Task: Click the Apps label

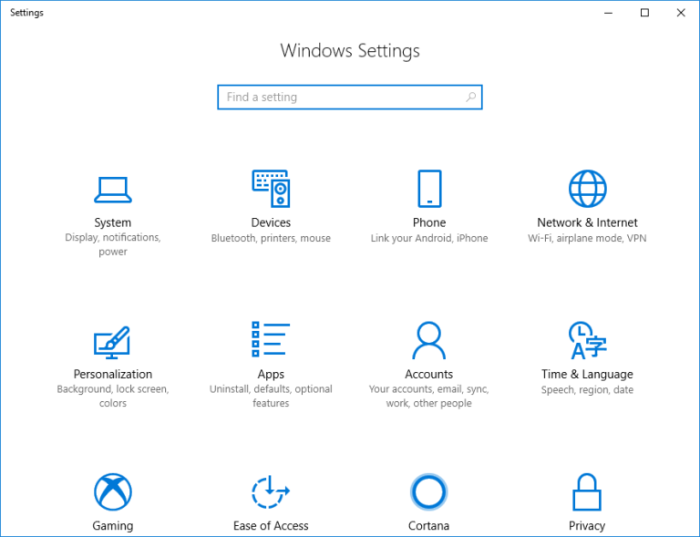Action: tap(271, 374)
